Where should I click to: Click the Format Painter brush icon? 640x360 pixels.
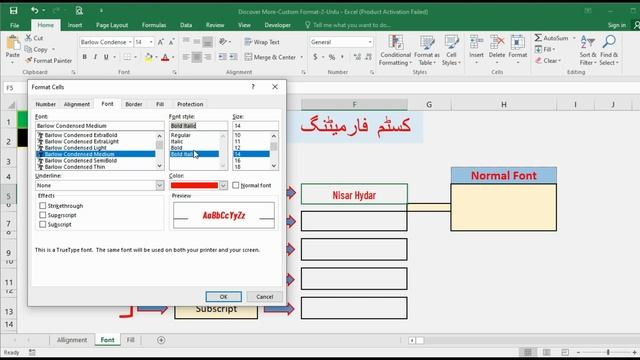click(28, 60)
